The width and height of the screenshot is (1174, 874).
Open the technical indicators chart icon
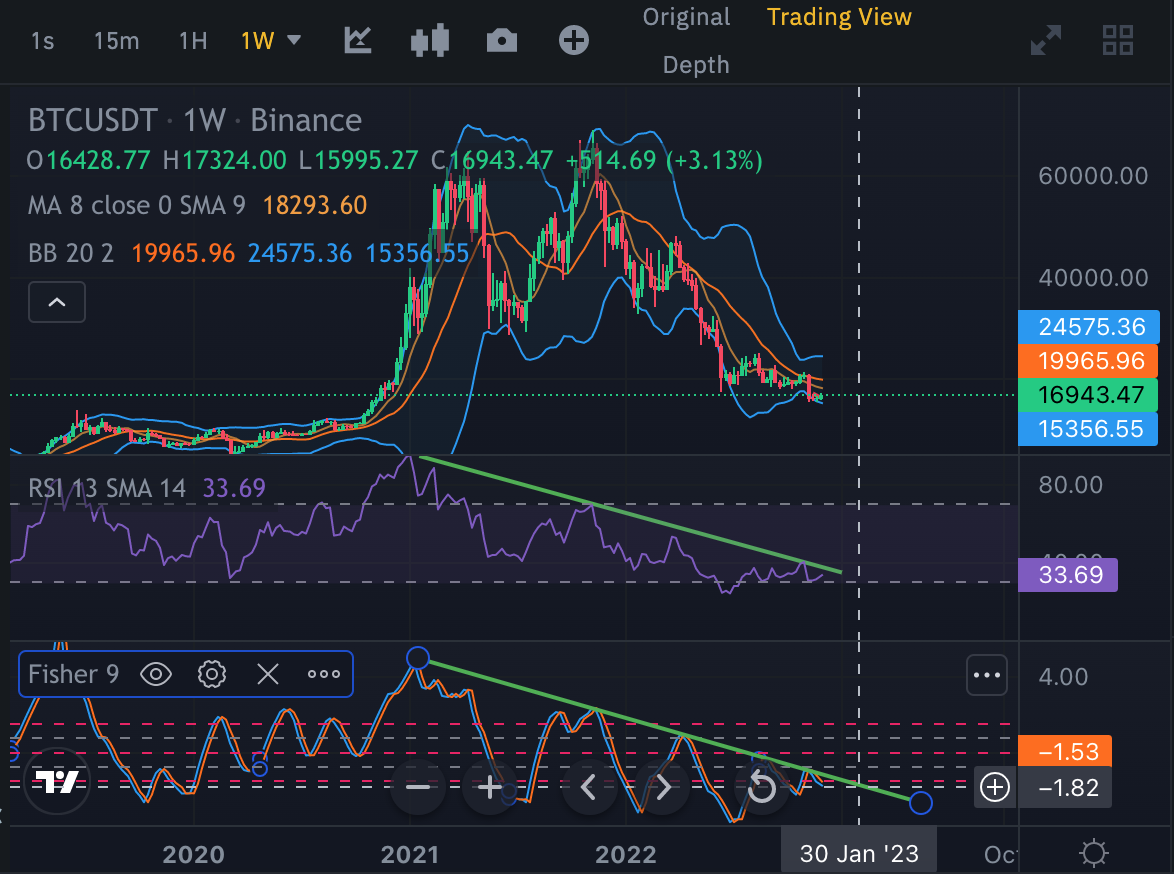pyautogui.click(x=358, y=40)
